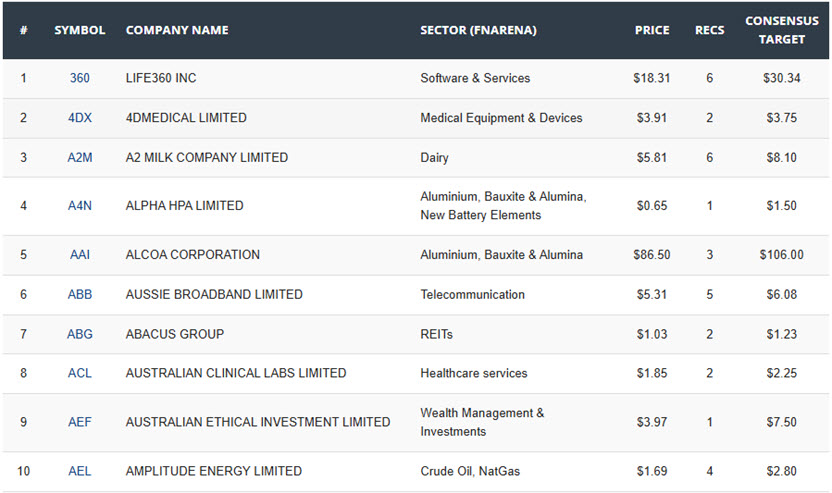Open the AAI symbol link
The width and height of the screenshot is (832, 493).
80,255
